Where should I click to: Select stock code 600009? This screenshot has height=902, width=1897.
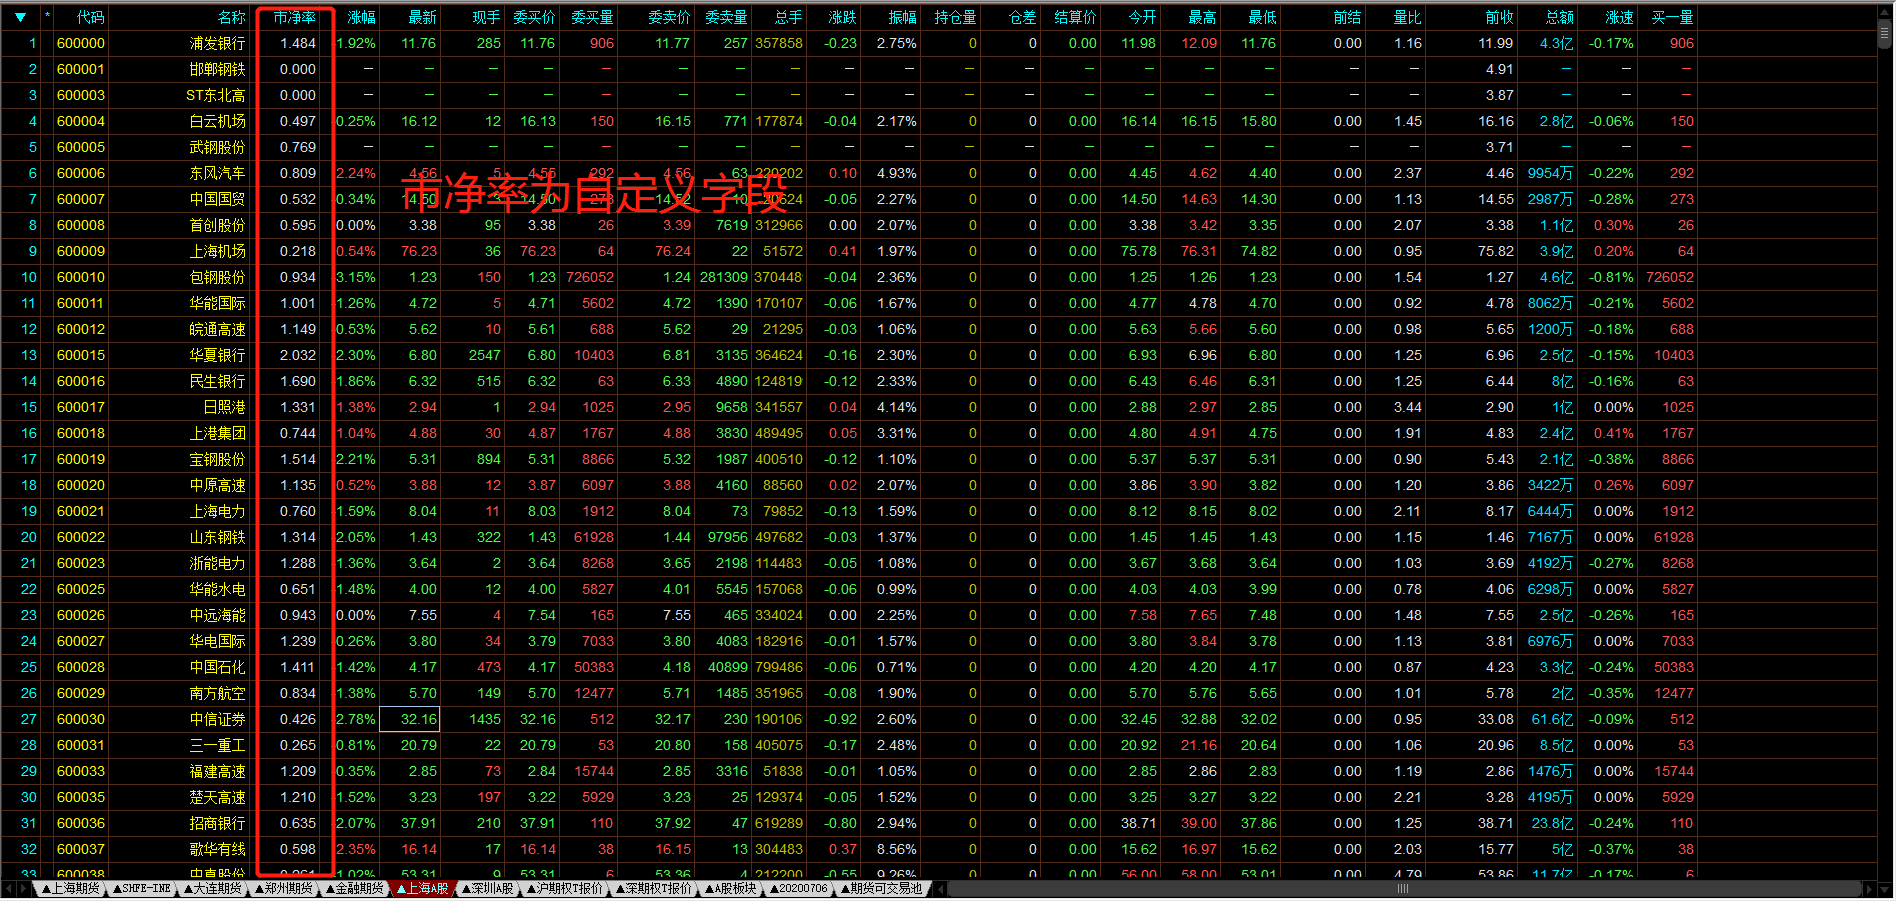coord(81,251)
